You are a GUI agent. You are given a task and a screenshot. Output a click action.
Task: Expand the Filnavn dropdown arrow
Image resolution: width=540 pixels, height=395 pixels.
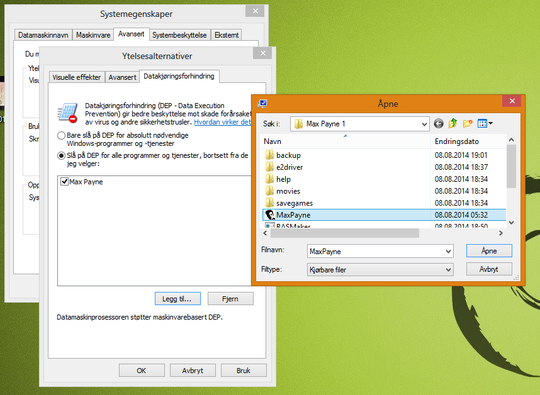click(448, 251)
